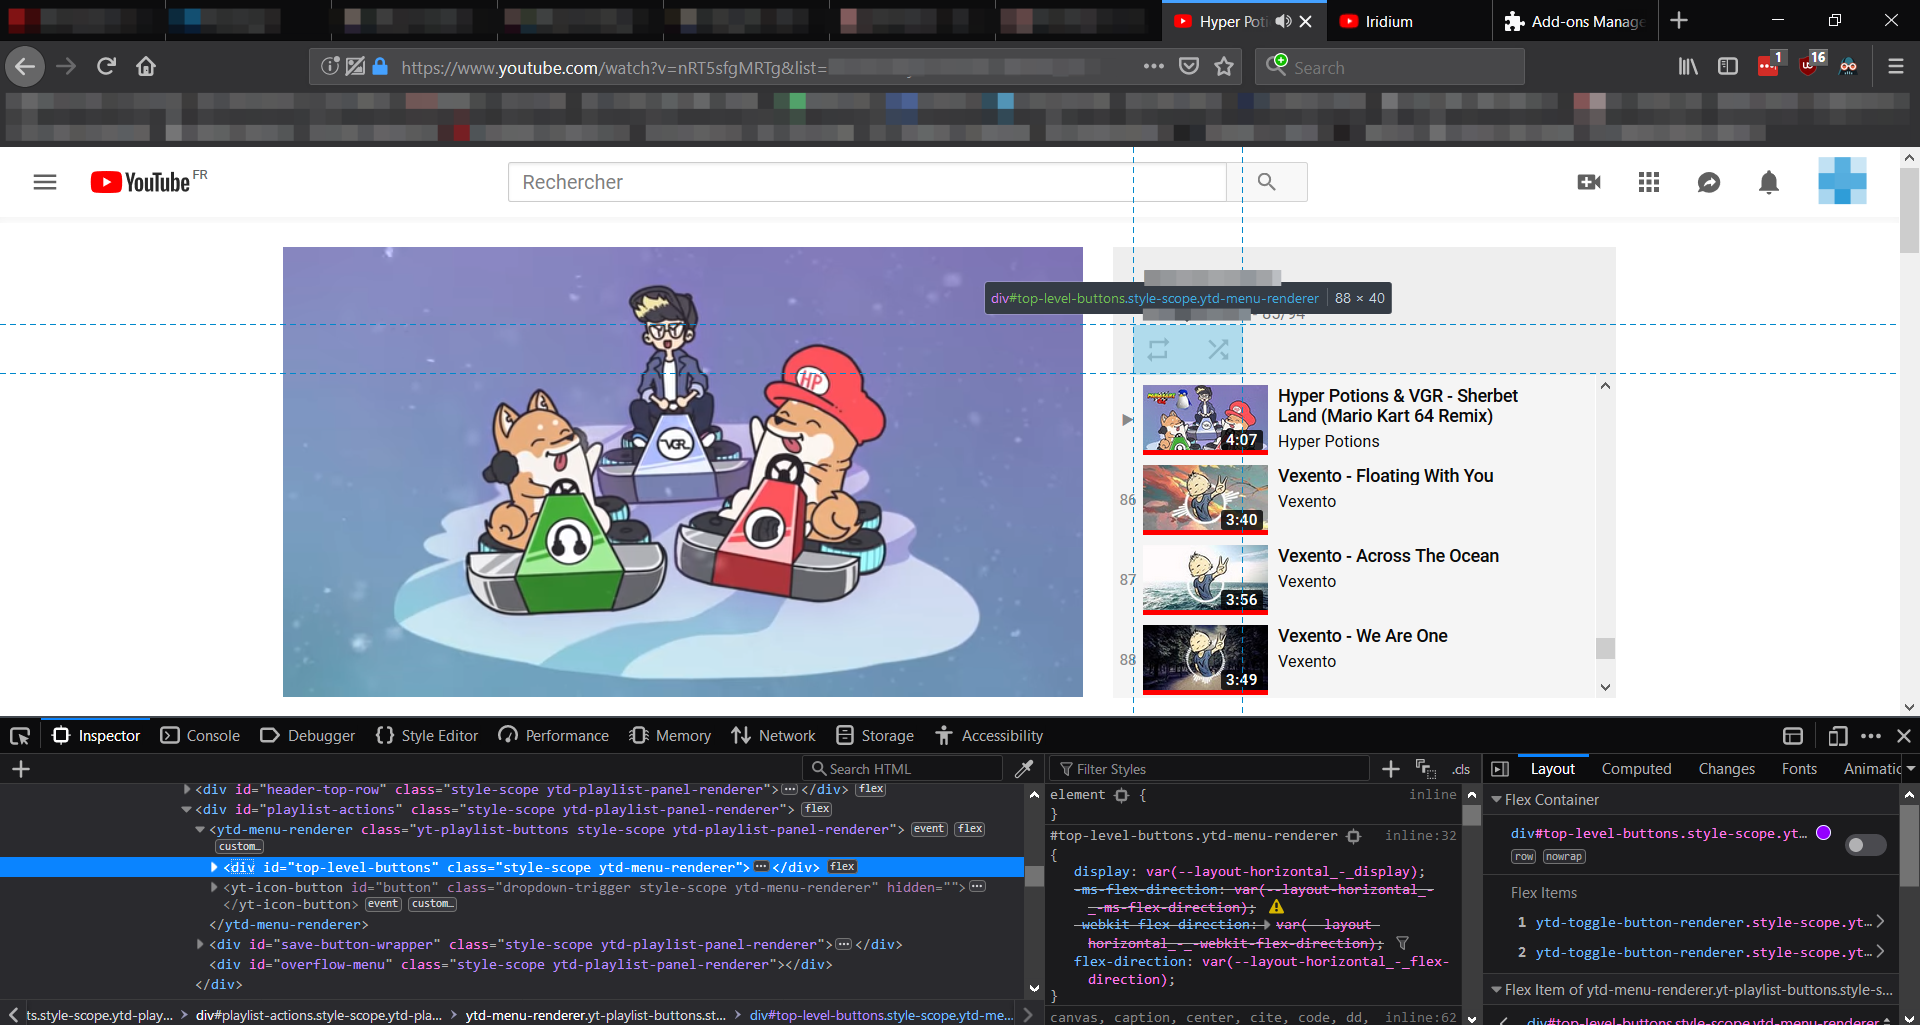The image size is (1920, 1025).
Task: Toggle the flexbox overlay switch in Layout
Action: click(x=1865, y=845)
